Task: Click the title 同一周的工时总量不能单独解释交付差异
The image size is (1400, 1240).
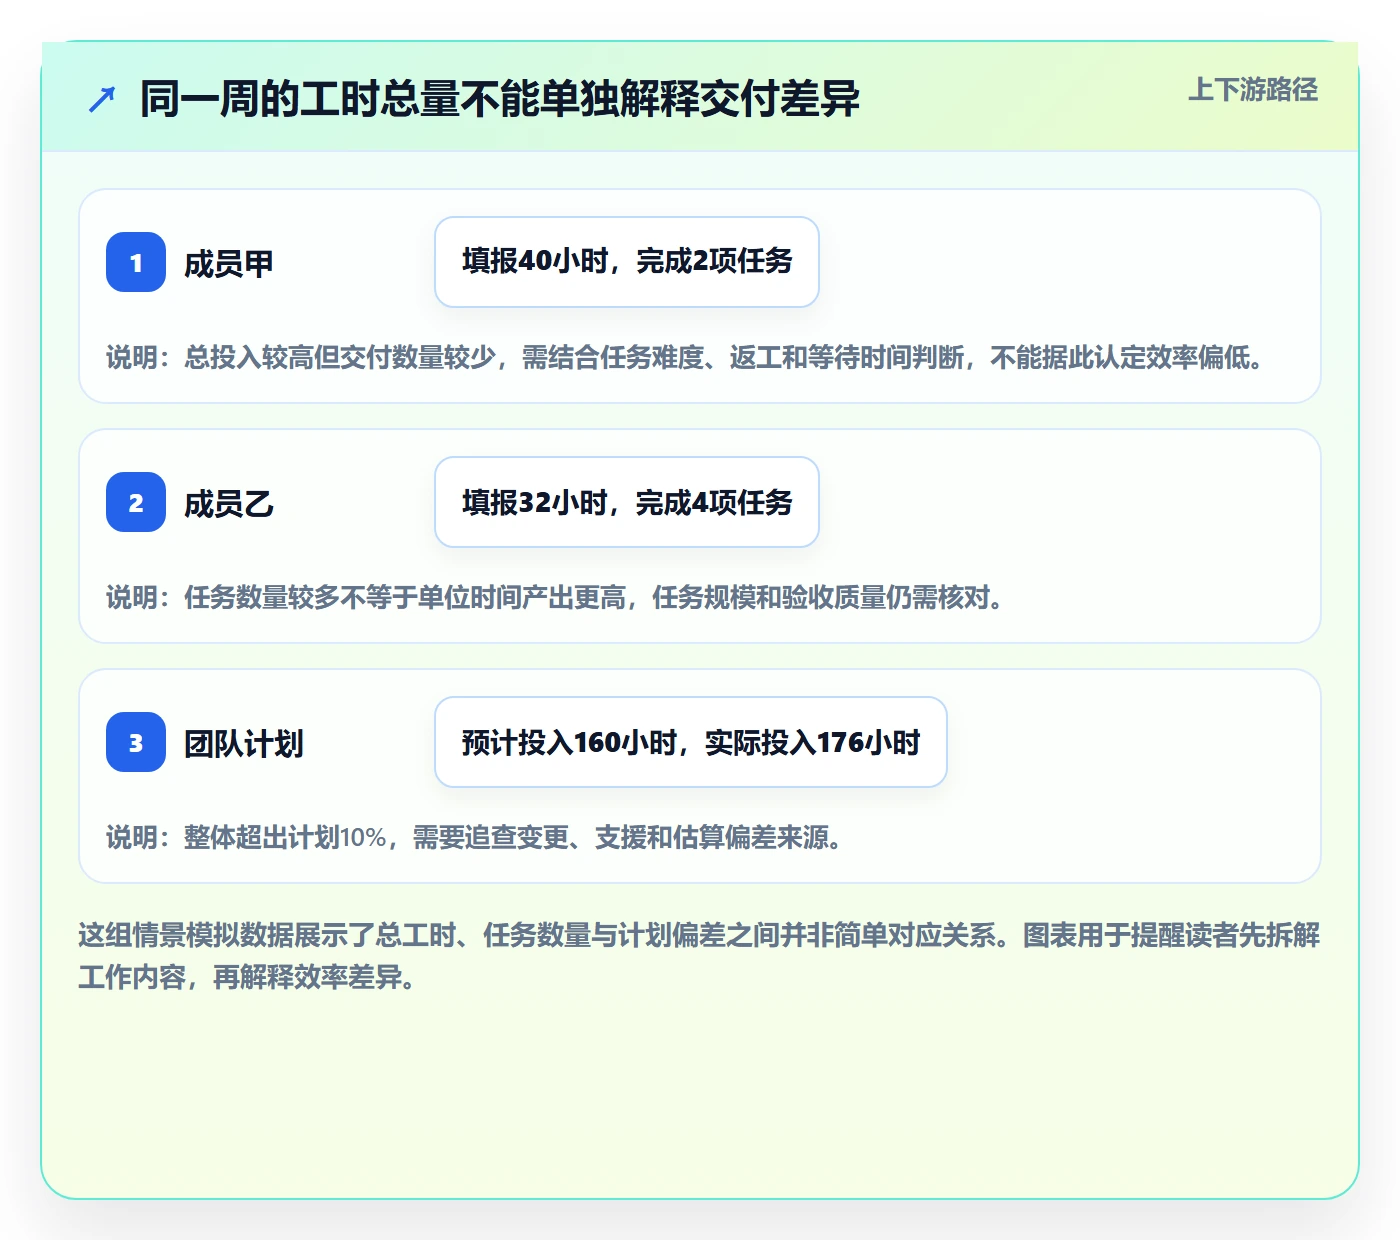Action: [500, 99]
